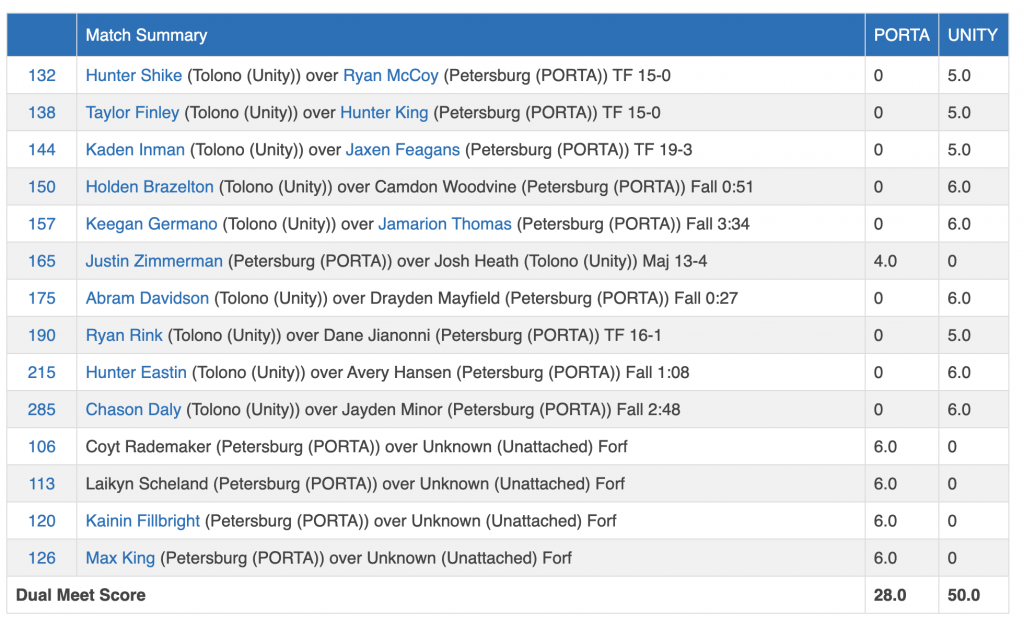1024x618 pixels.
Task: Open Holden Brazelton profile link
Action: tap(149, 186)
